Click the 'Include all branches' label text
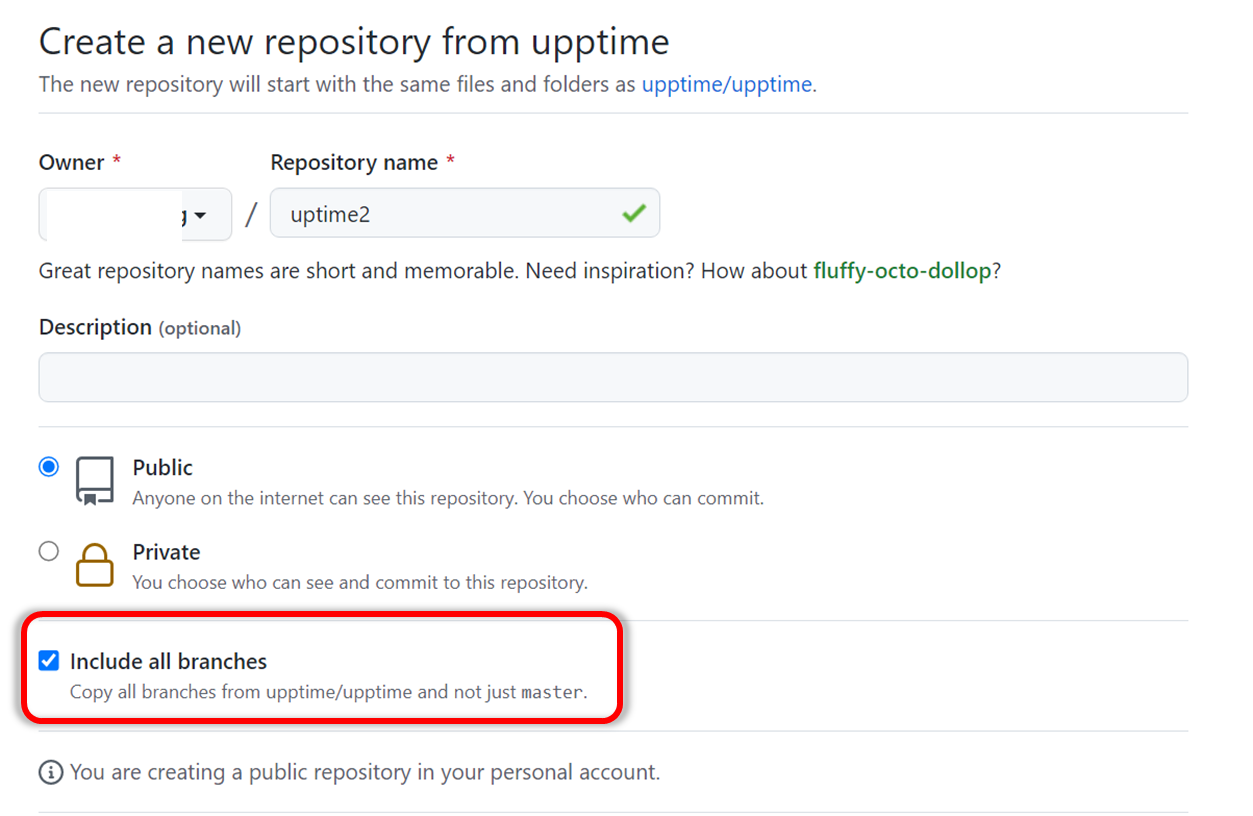 click(169, 661)
